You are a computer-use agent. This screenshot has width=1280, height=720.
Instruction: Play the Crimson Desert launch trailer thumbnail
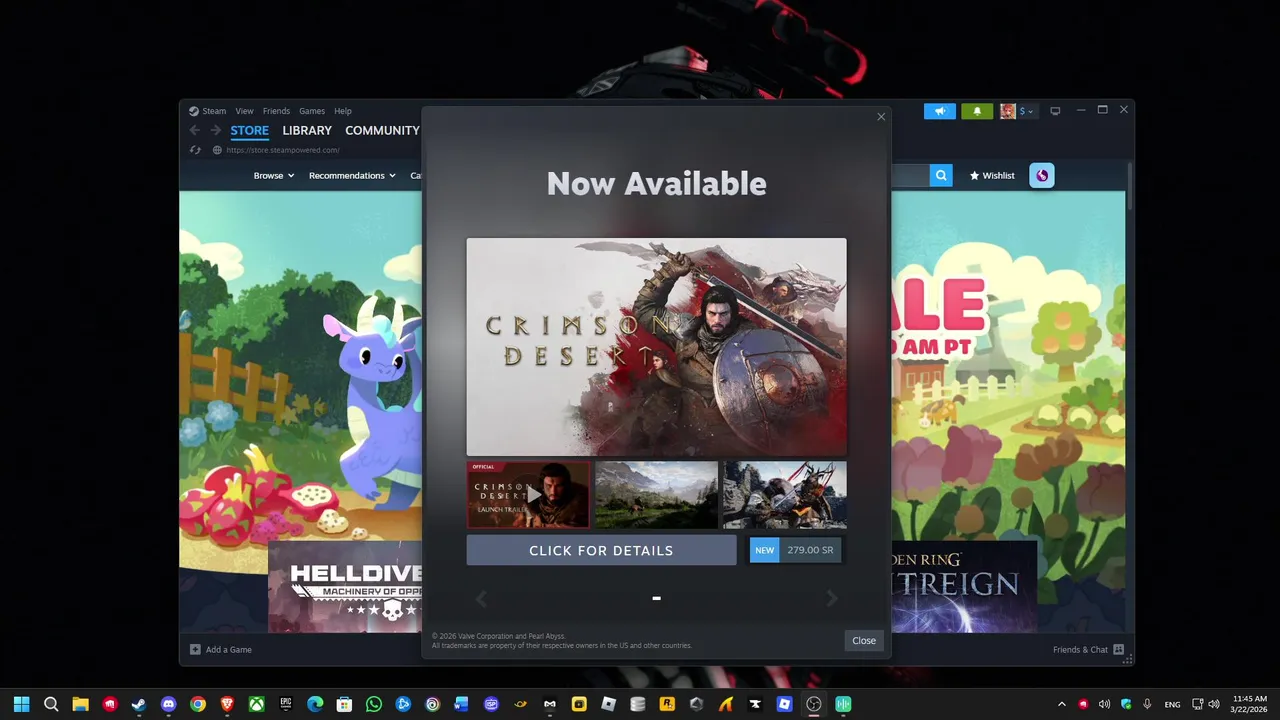pyautogui.click(x=528, y=494)
